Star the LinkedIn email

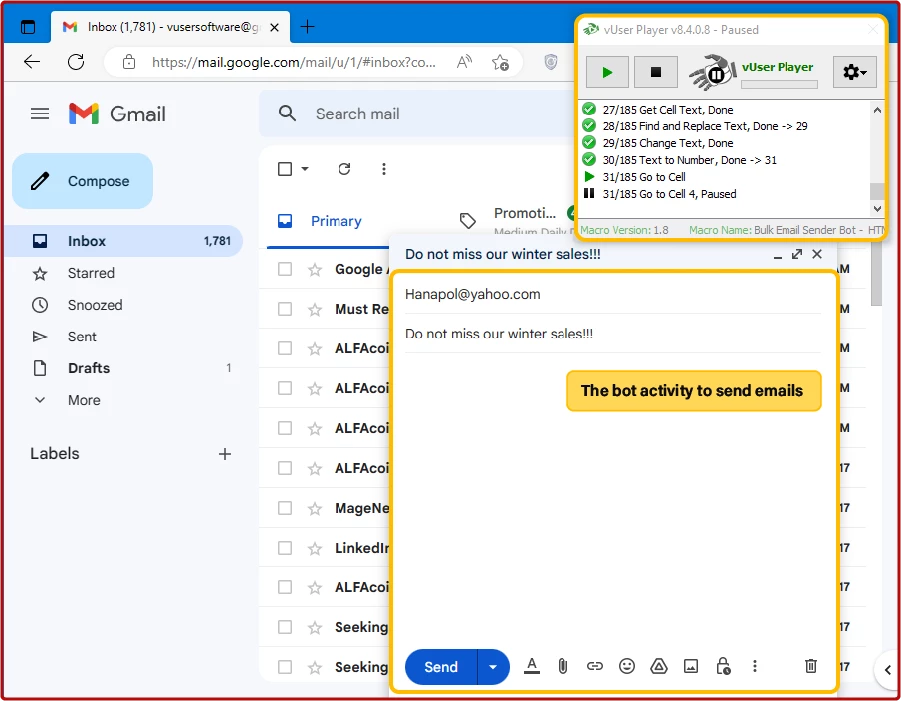click(x=315, y=548)
